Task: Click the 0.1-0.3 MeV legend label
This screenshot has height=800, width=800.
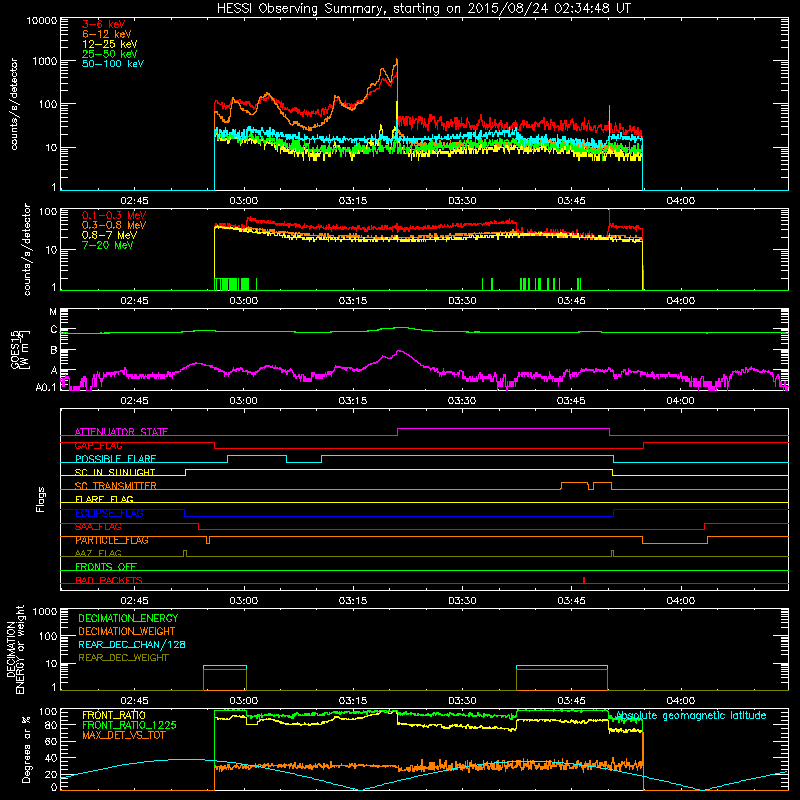Action: pos(114,215)
